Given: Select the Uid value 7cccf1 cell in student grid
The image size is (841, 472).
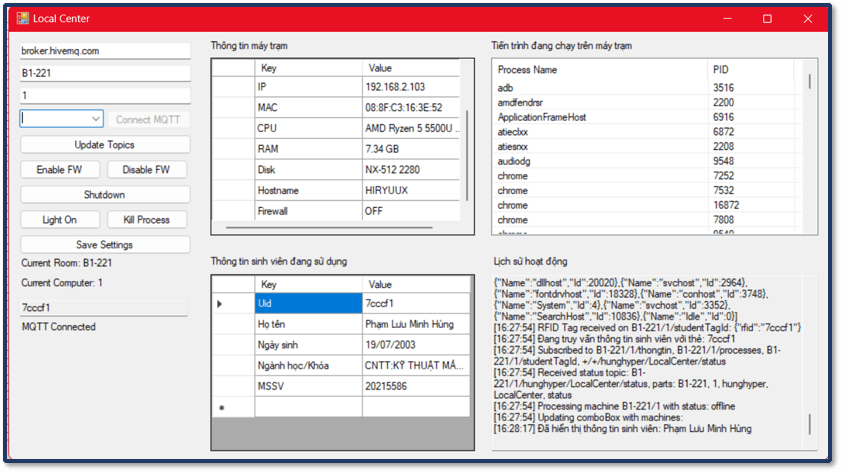Looking at the screenshot, I should click(416, 304).
